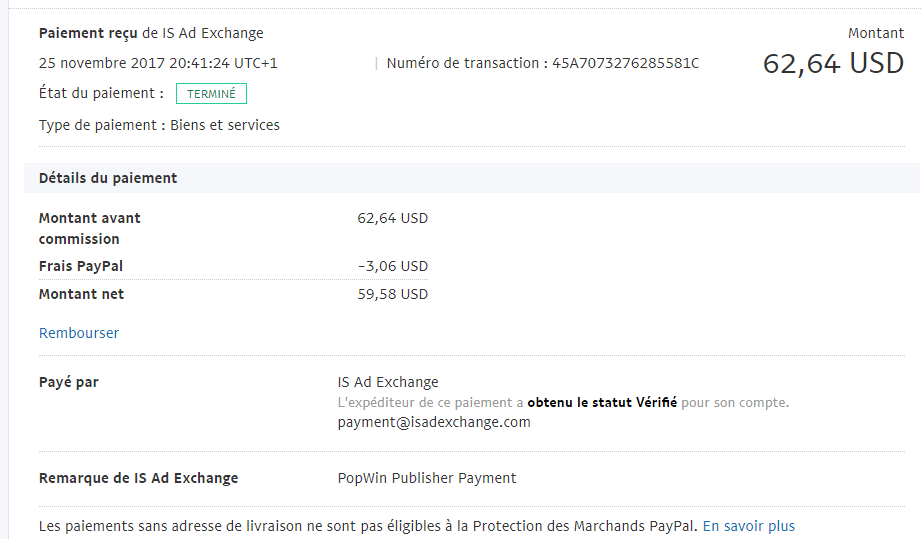Image resolution: width=921 pixels, height=539 pixels.
Task: Select the 25 novembre 2017 date text
Action: pos(102,63)
